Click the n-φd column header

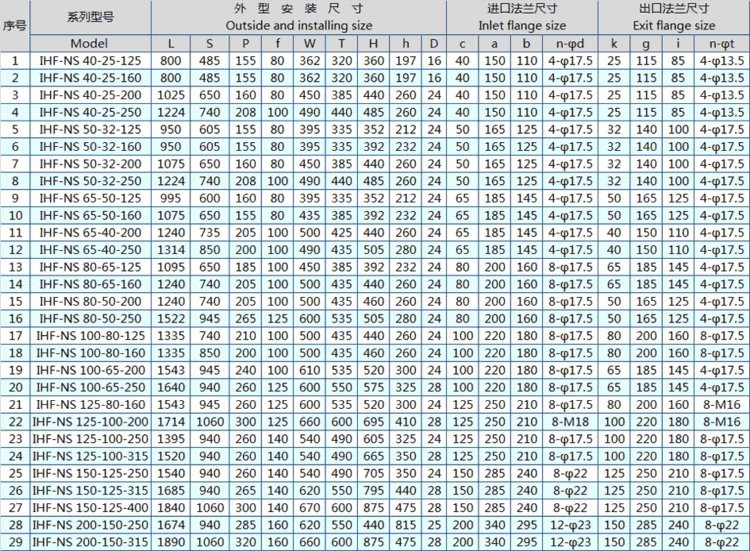573,43
